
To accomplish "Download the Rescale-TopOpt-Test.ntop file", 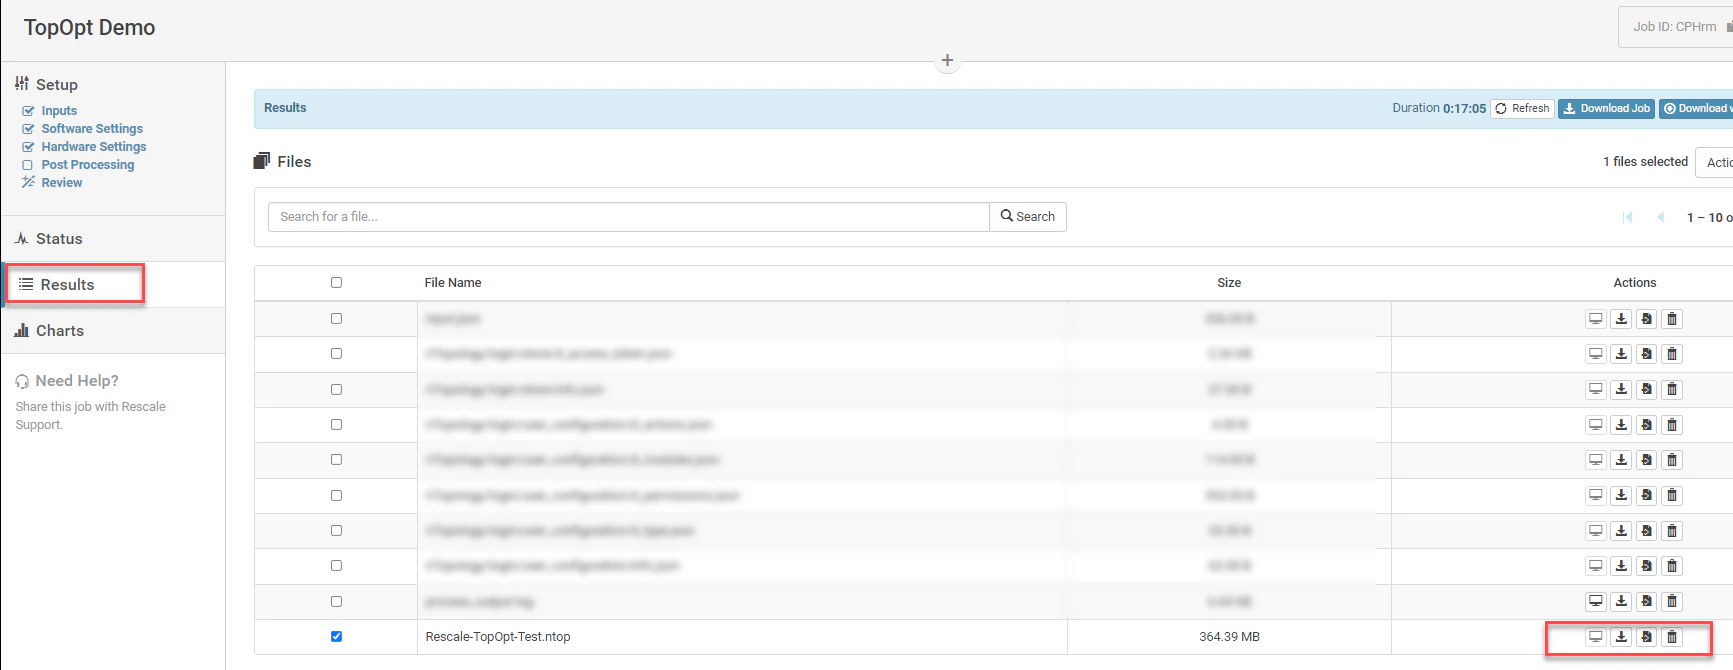I will (x=1621, y=637).
